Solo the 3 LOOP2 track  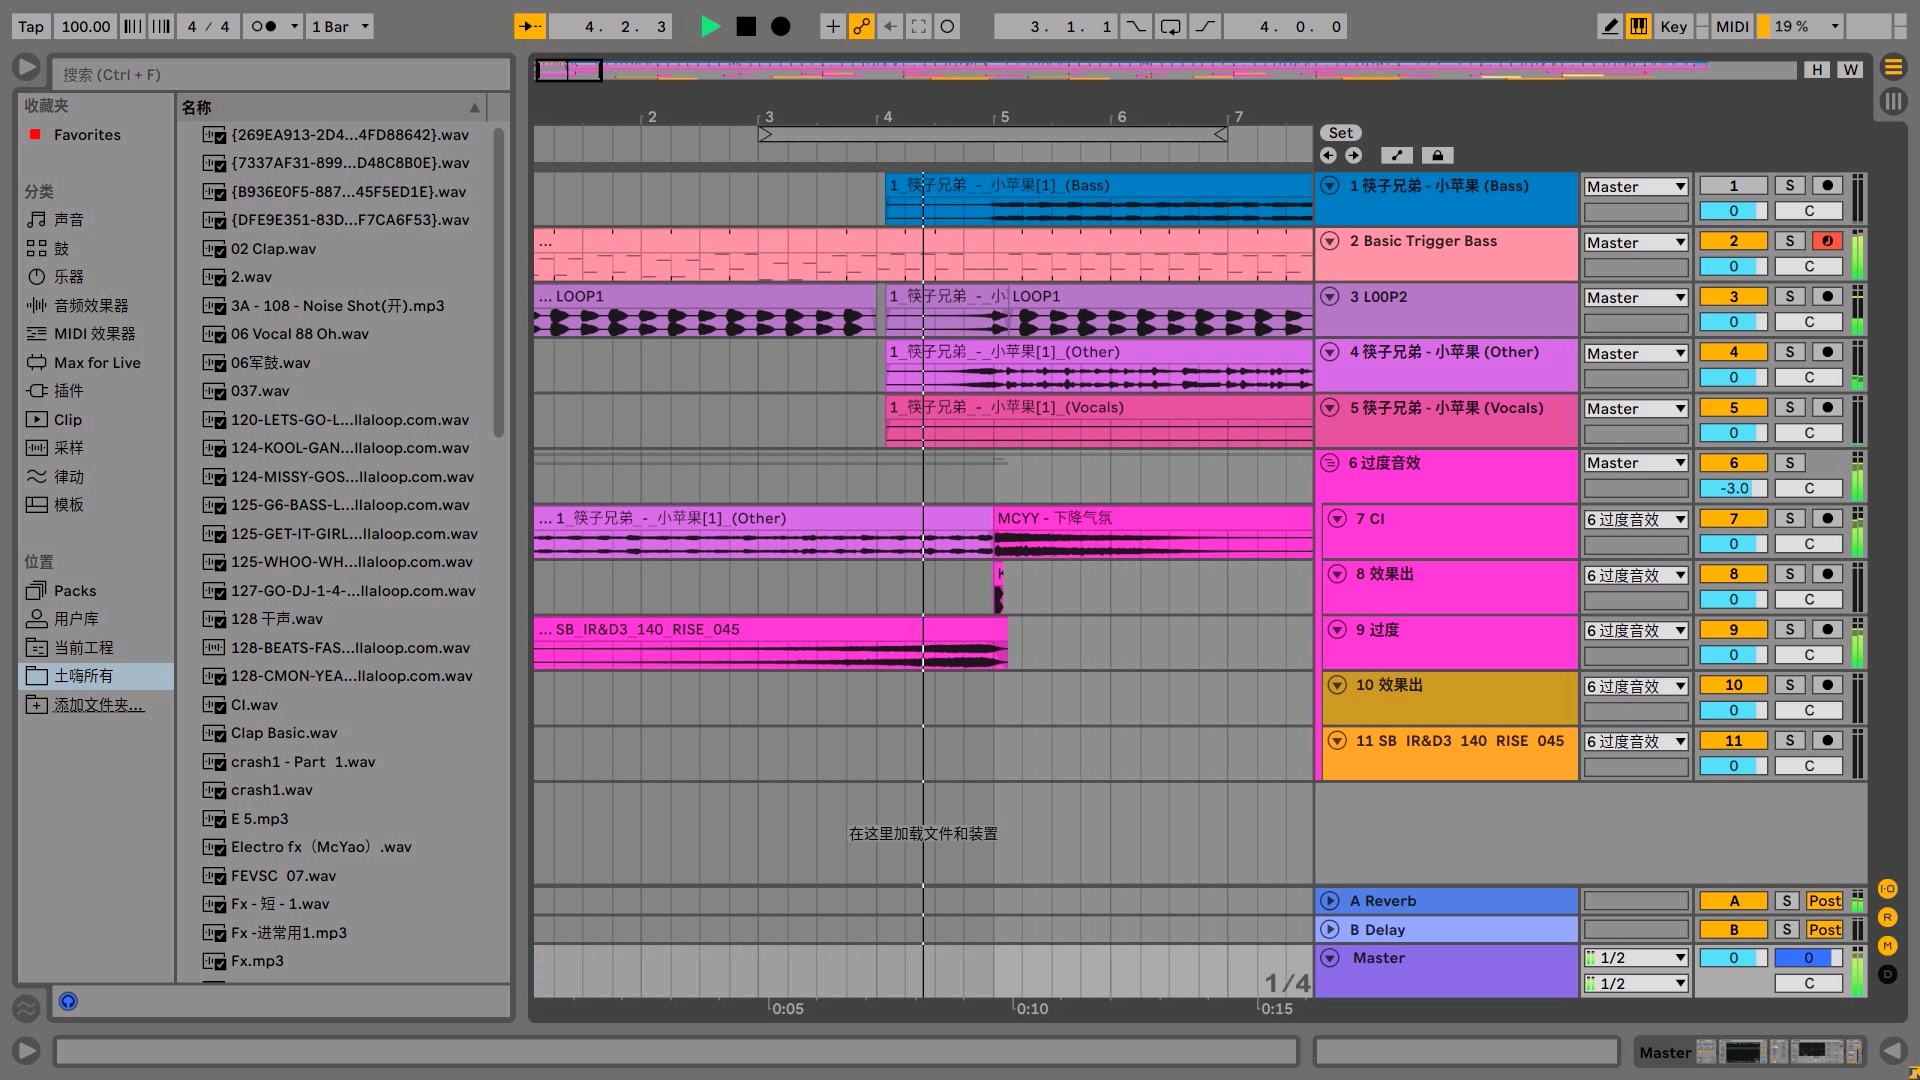tap(1790, 296)
